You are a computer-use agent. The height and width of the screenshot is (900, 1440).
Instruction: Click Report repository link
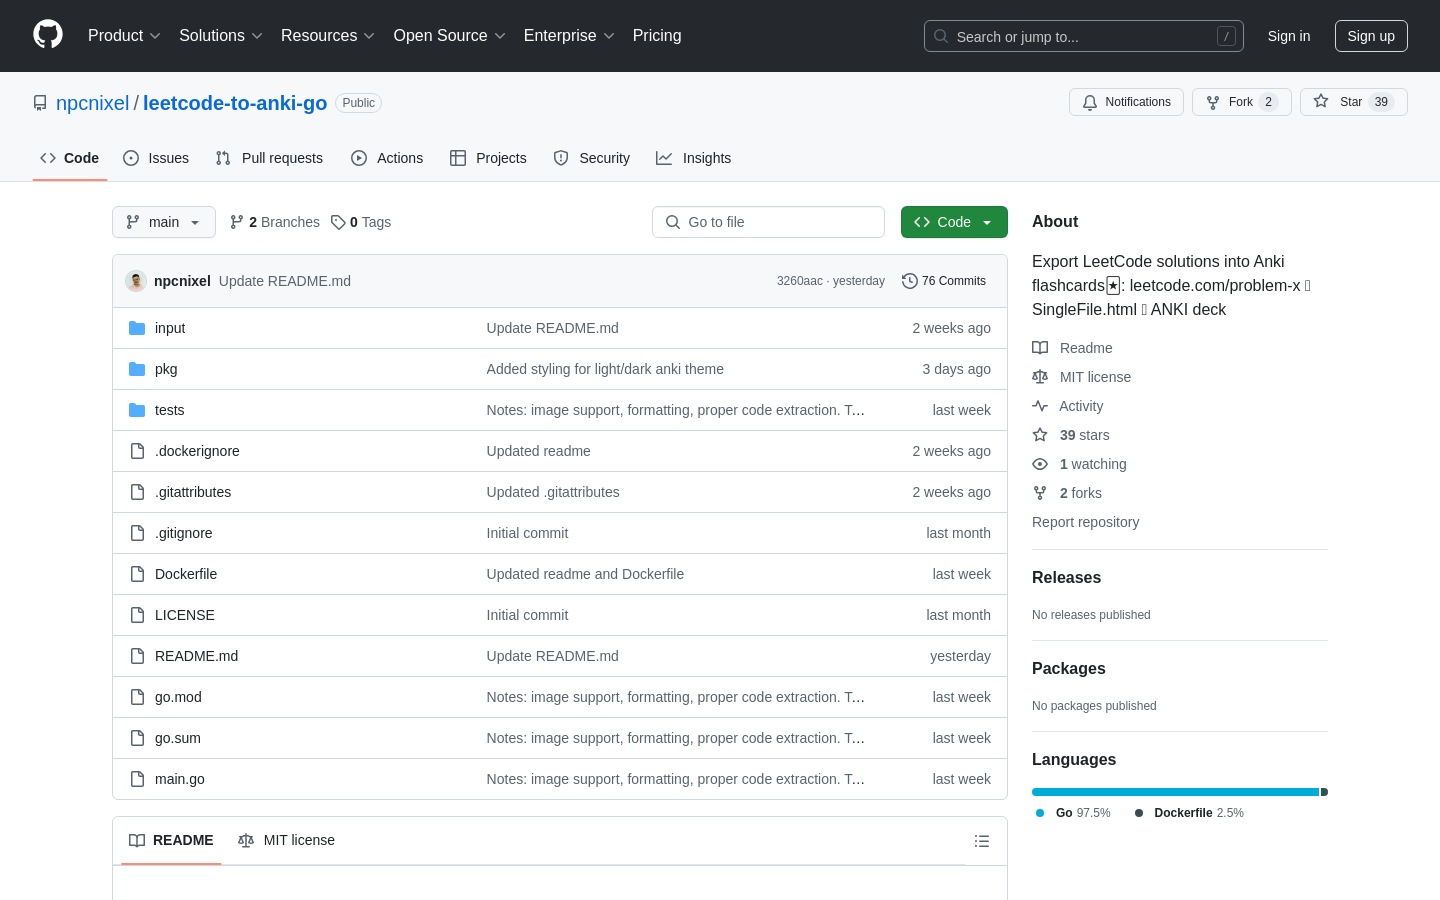coord(1085,522)
